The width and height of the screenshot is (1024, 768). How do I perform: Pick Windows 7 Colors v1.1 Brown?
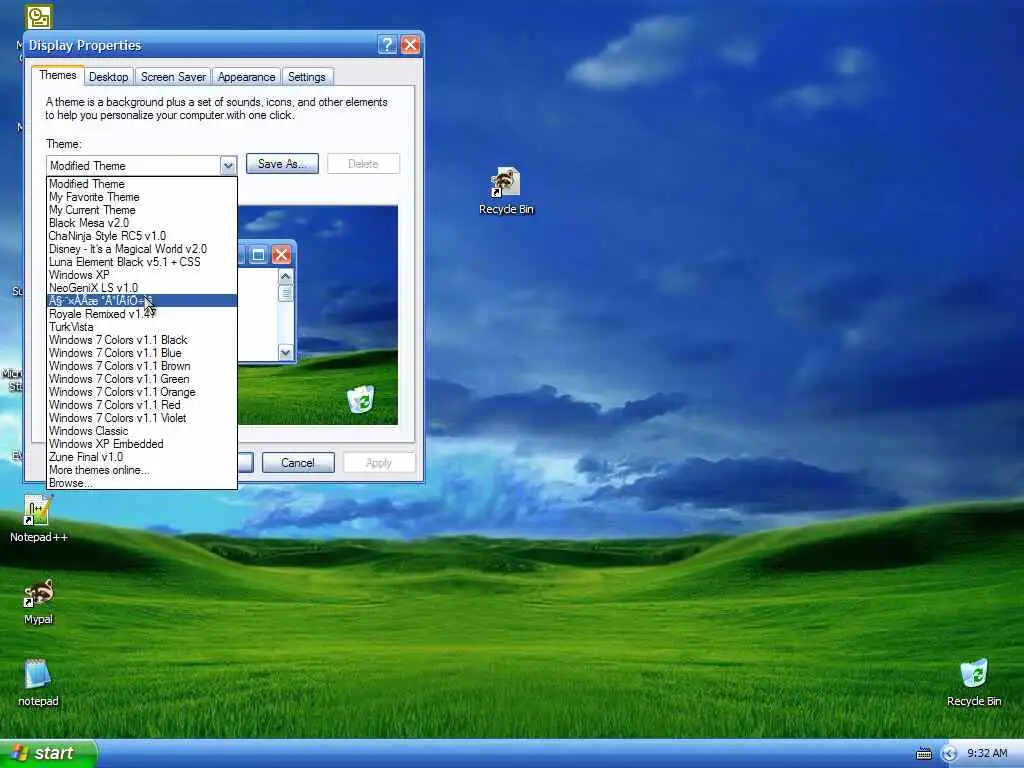(x=142, y=366)
